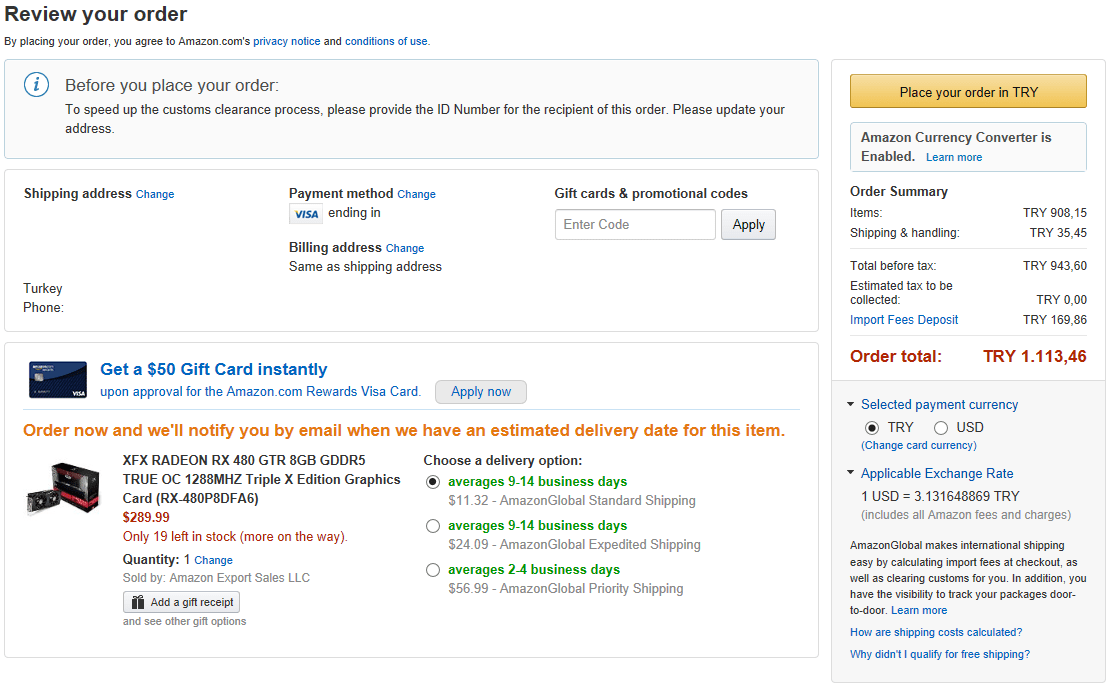Switch payment currency to USD
Screen dimensions: 1109x685
point(941,428)
